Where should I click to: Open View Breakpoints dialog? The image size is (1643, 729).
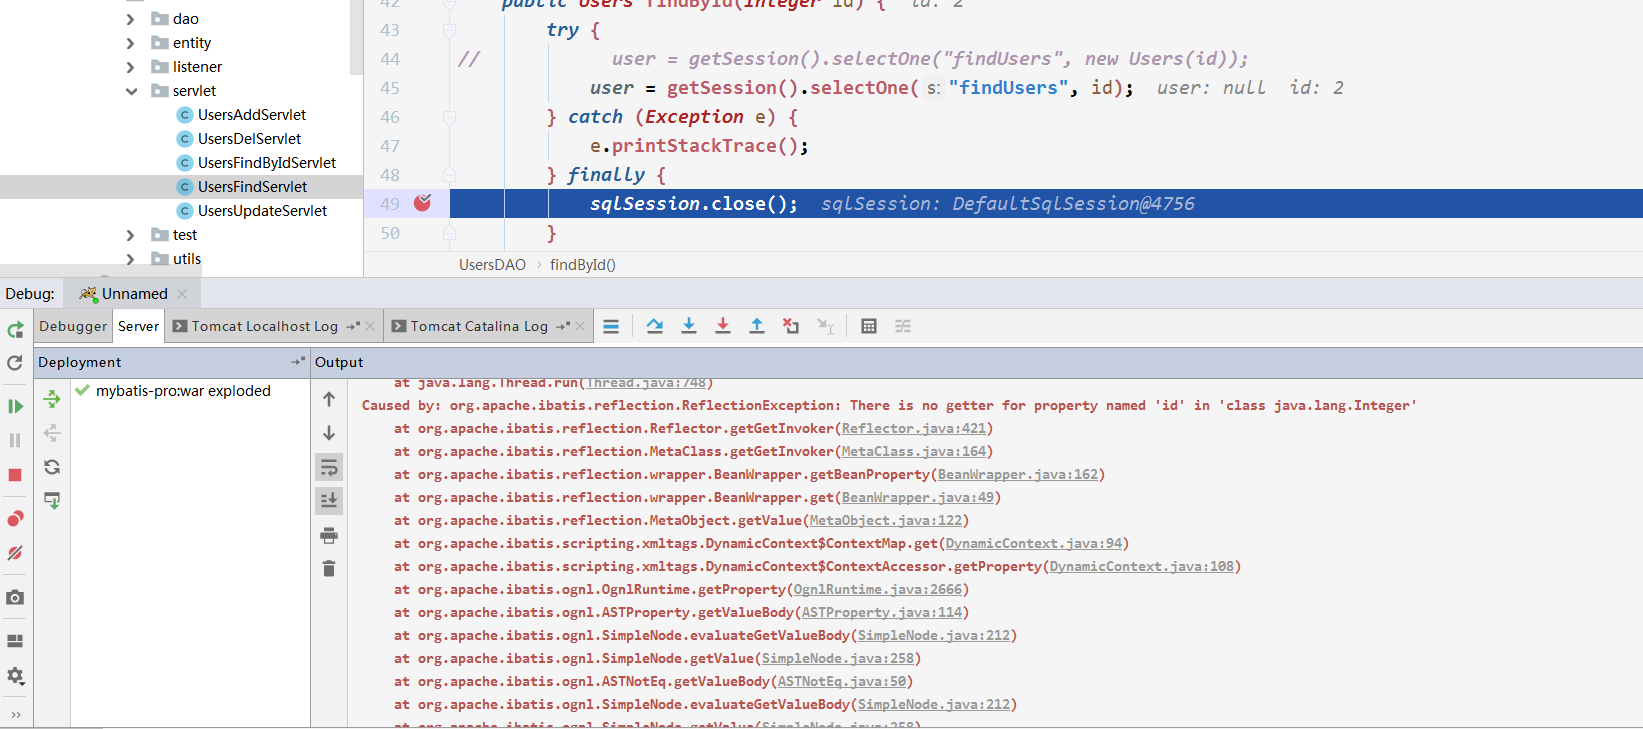(x=15, y=518)
